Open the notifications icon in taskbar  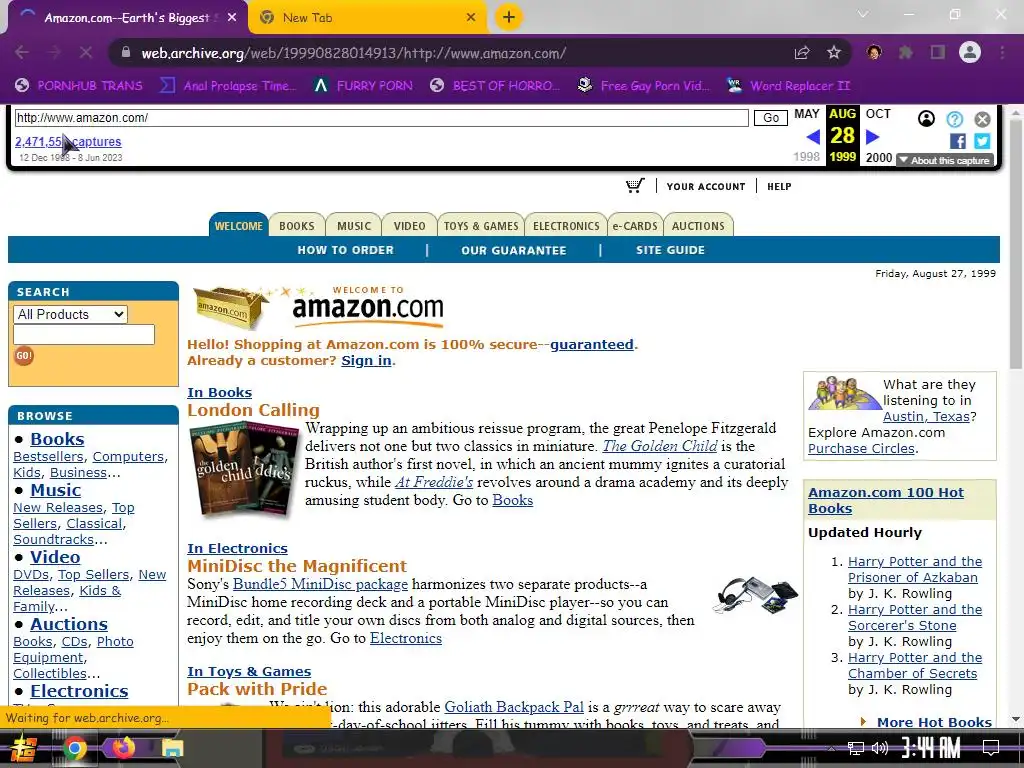(x=991, y=748)
